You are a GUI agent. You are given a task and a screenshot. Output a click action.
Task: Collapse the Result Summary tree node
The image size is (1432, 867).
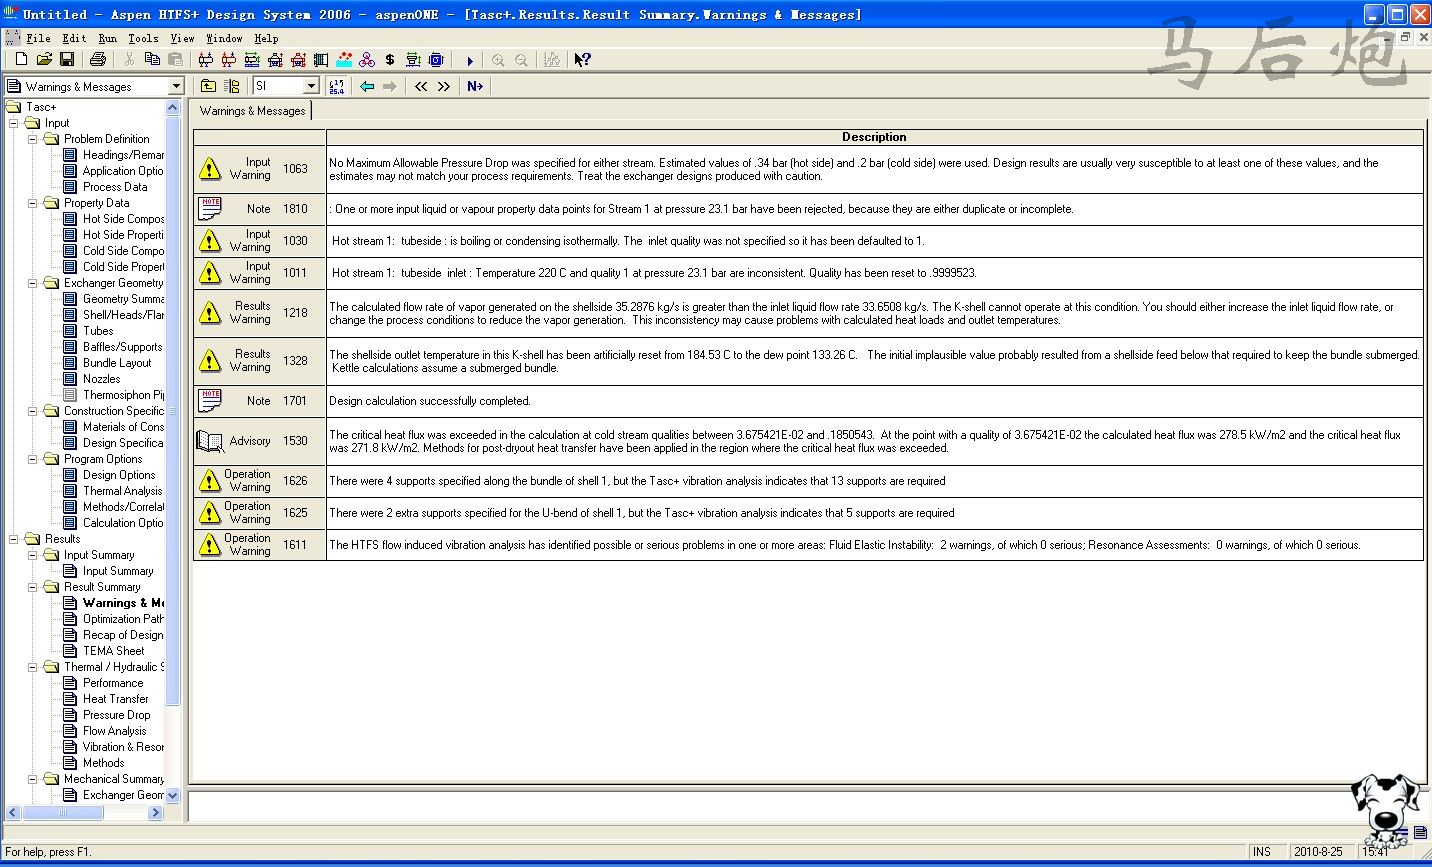coord(32,587)
